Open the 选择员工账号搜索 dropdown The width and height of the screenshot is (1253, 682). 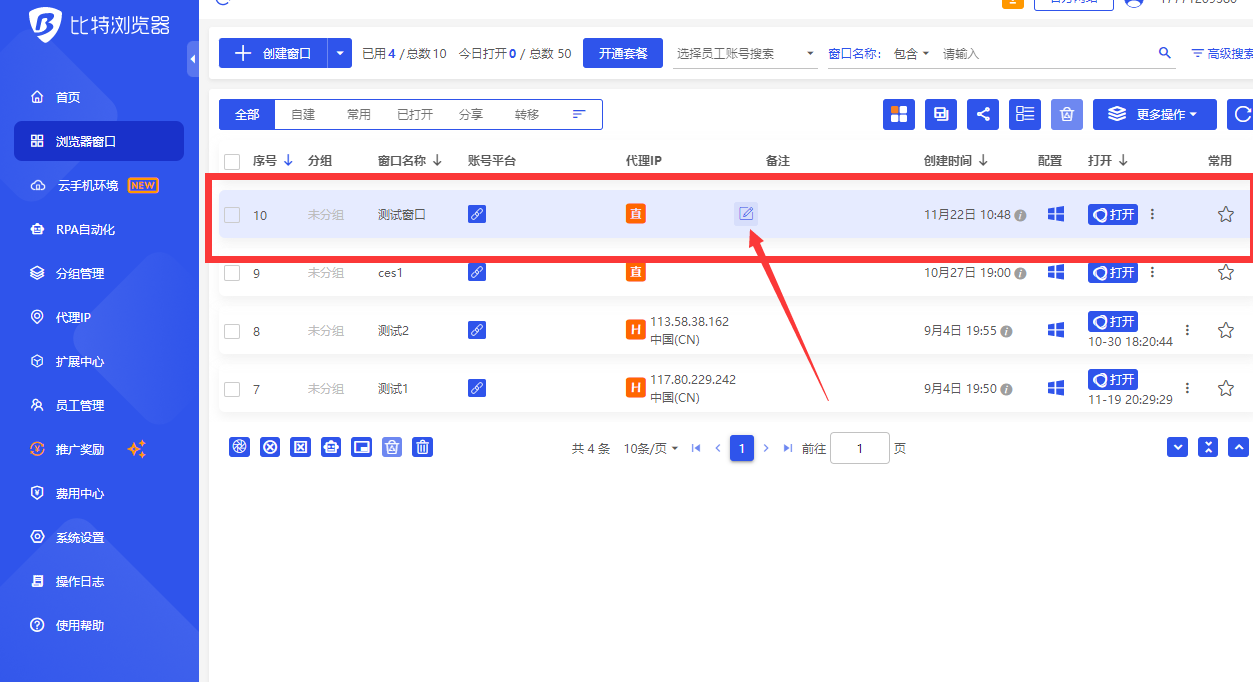click(x=746, y=54)
